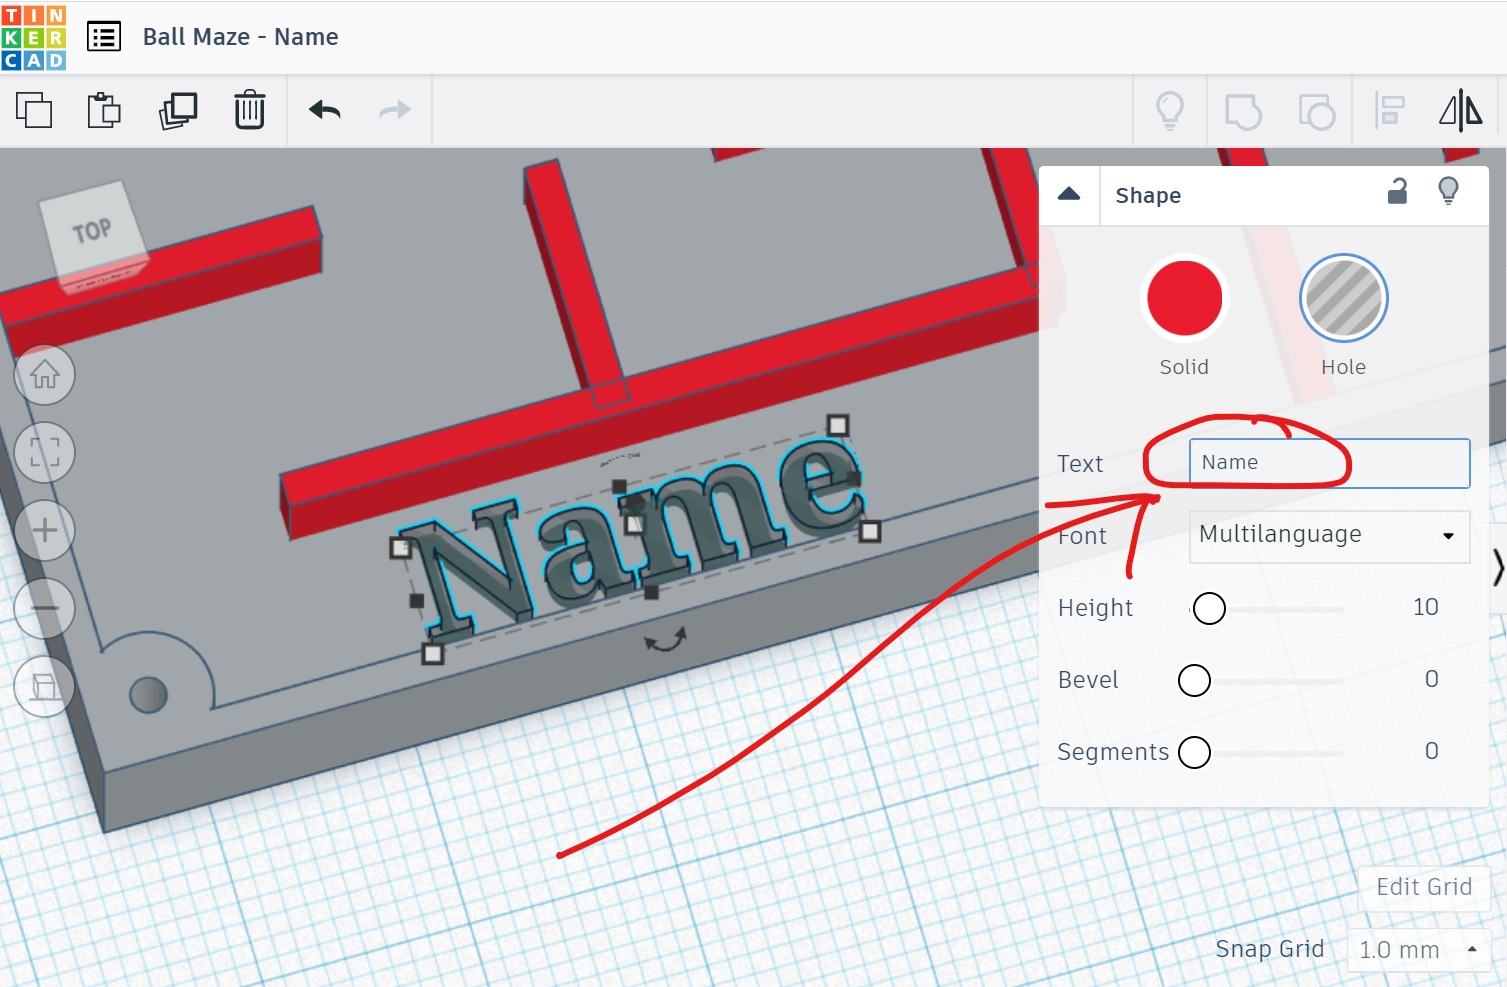
Task: Click the Segments slider handle
Action: [1194, 752]
